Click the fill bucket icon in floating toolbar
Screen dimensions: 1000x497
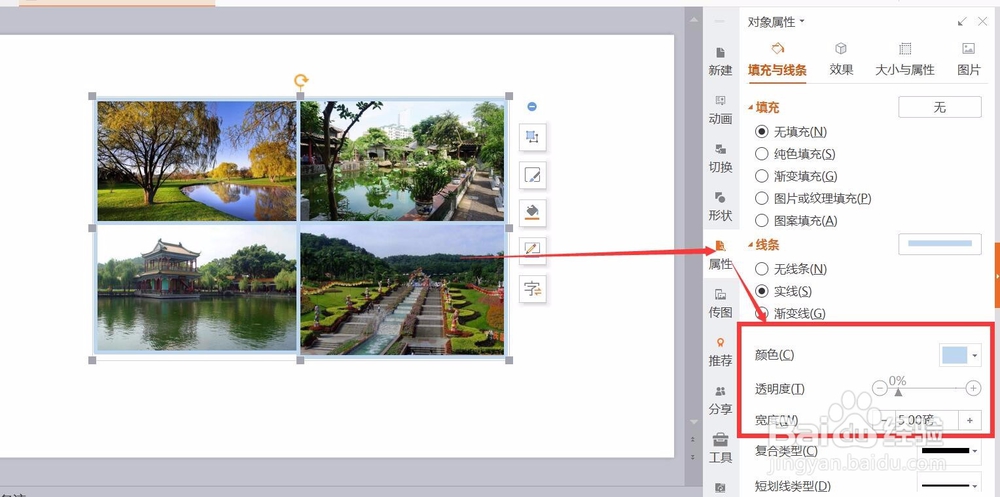click(x=533, y=211)
